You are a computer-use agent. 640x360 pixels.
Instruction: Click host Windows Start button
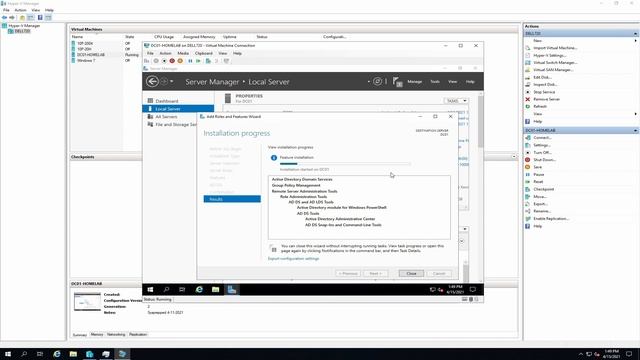(8, 354)
